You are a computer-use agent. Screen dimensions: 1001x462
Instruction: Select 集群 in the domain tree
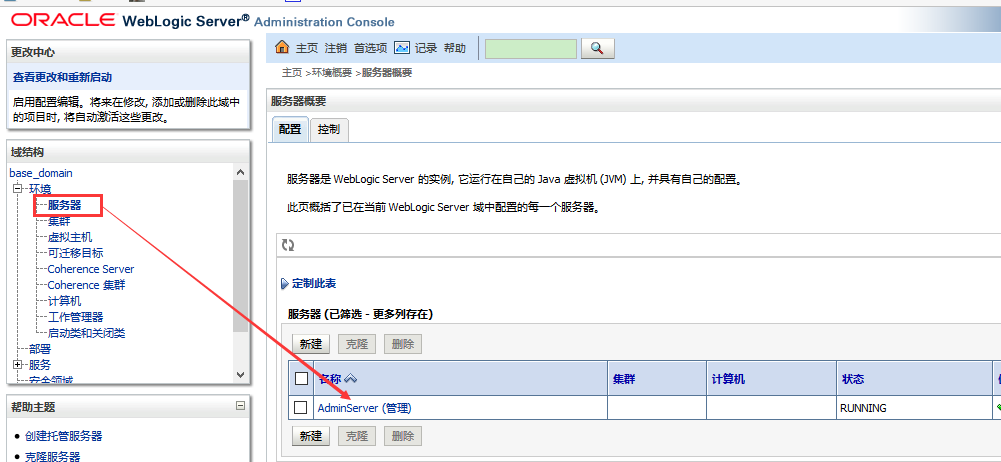59,221
